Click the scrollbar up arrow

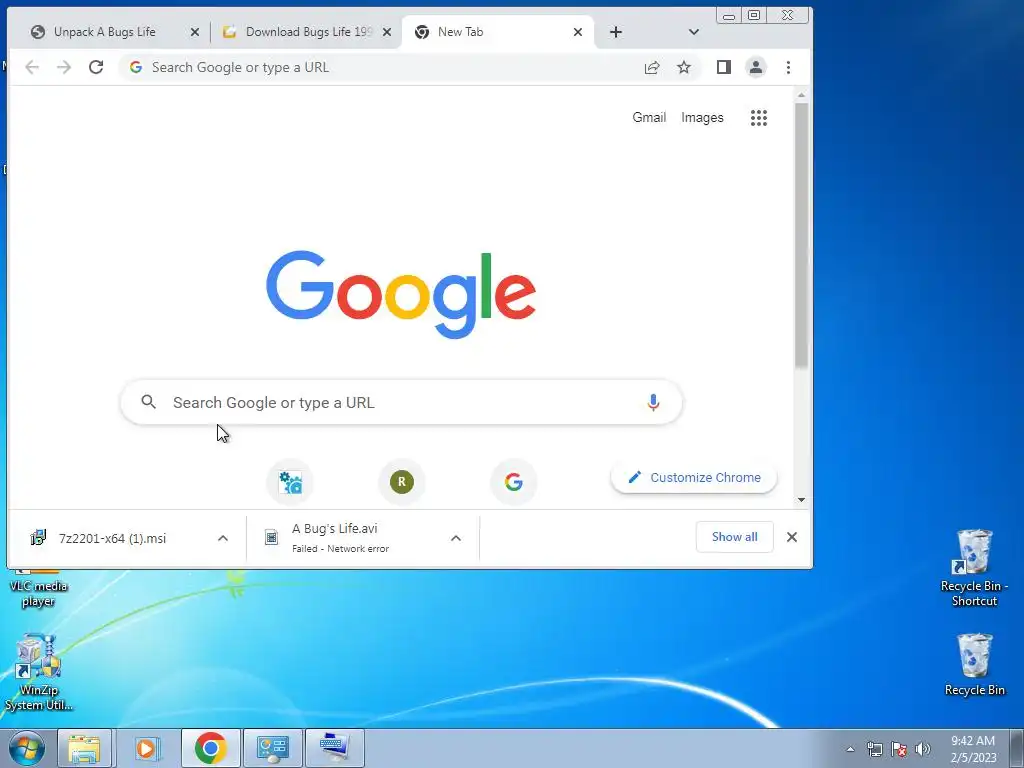point(801,95)
